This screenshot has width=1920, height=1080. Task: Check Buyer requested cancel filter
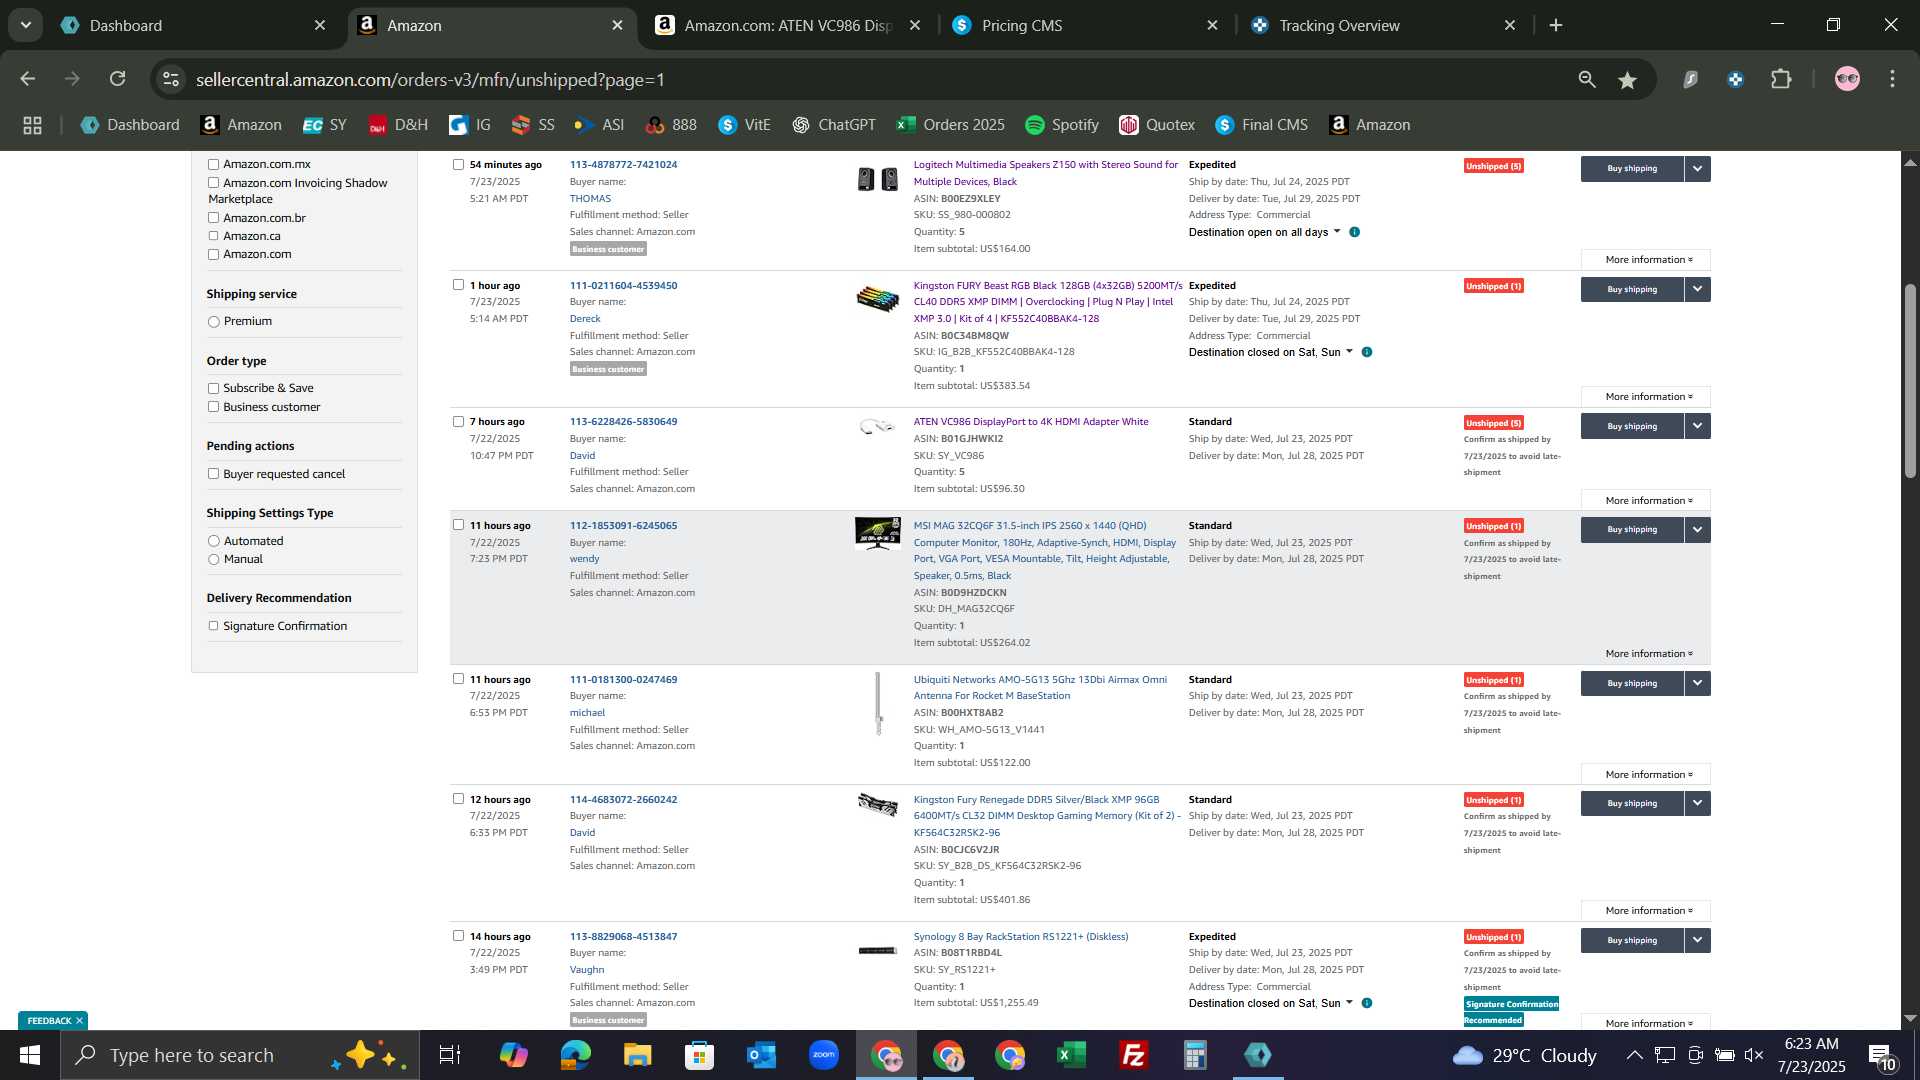213,474
